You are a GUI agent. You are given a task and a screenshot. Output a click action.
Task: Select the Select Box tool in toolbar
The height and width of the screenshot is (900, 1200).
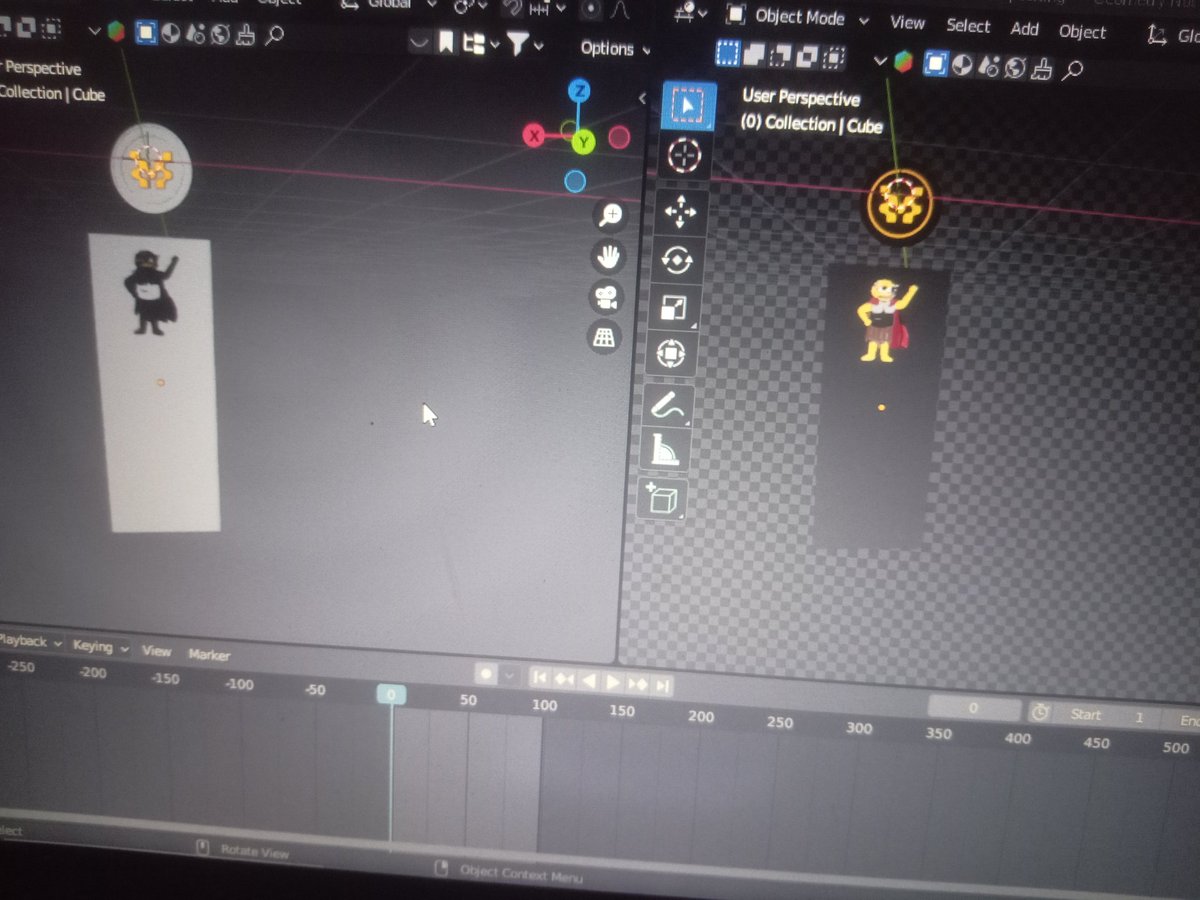pyautogui.click(x=689, y=105)
